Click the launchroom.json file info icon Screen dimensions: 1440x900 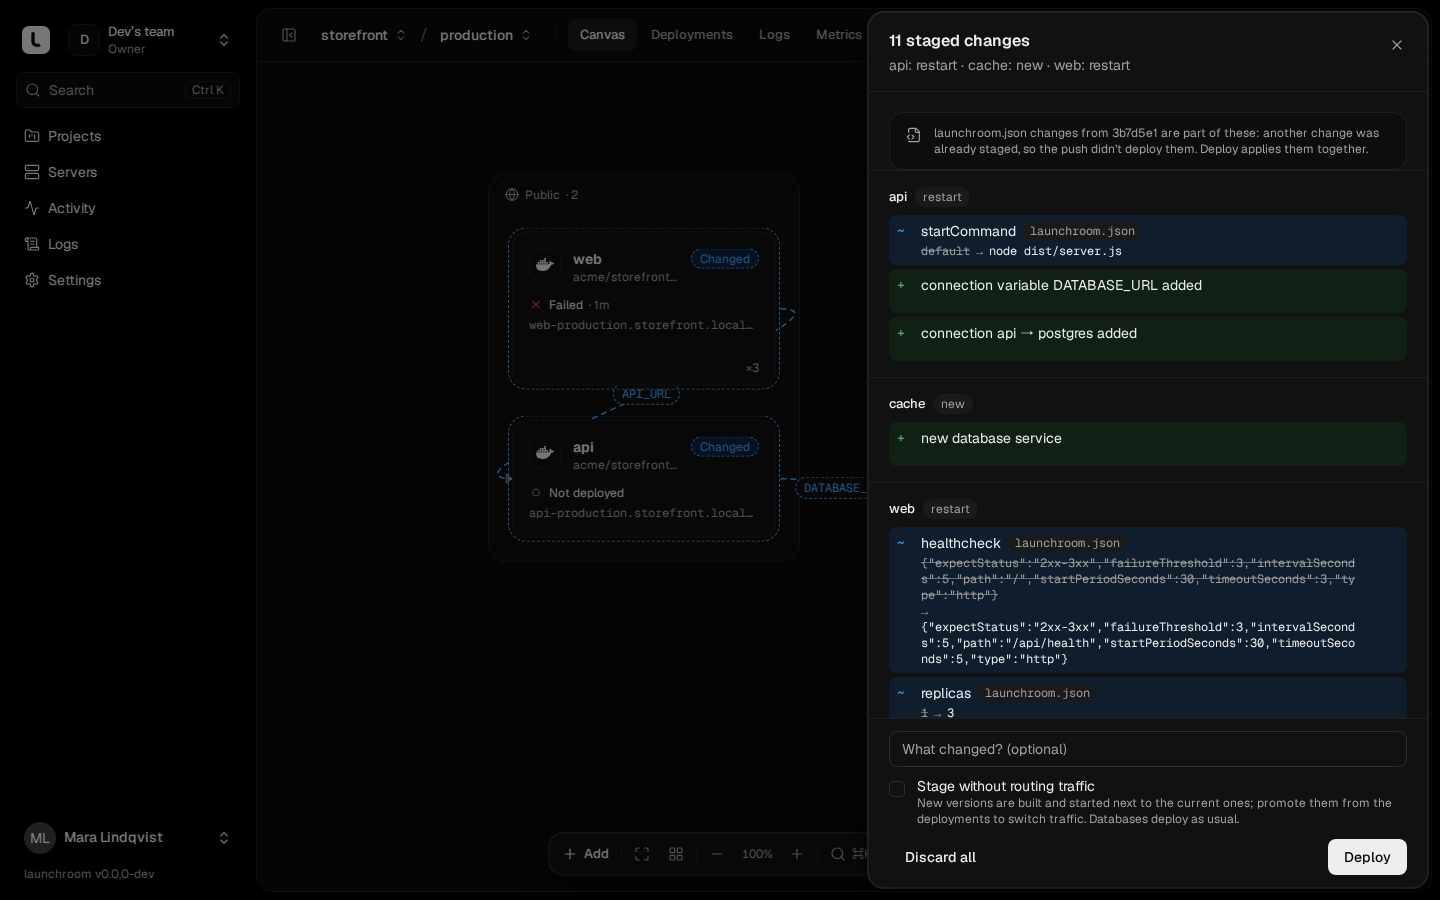tap(913, 135)
